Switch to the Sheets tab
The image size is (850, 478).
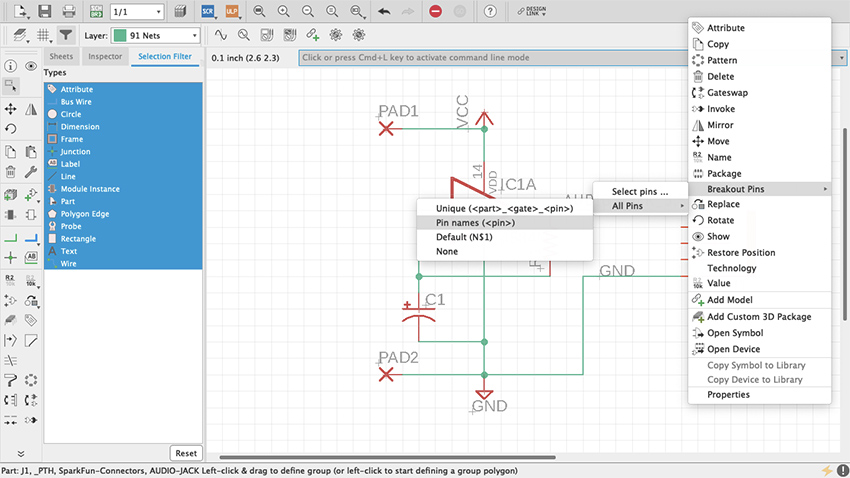point(61,56)
